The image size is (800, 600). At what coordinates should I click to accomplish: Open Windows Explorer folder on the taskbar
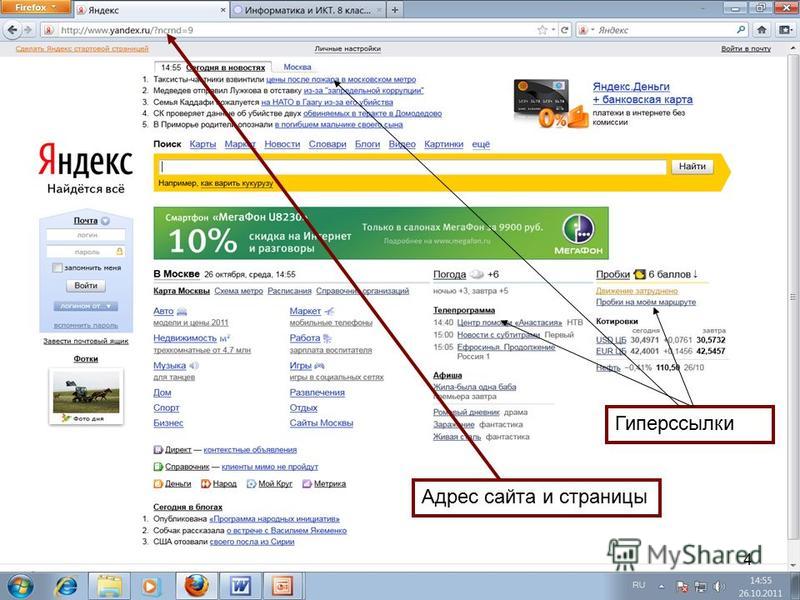[x=109, y=586]
